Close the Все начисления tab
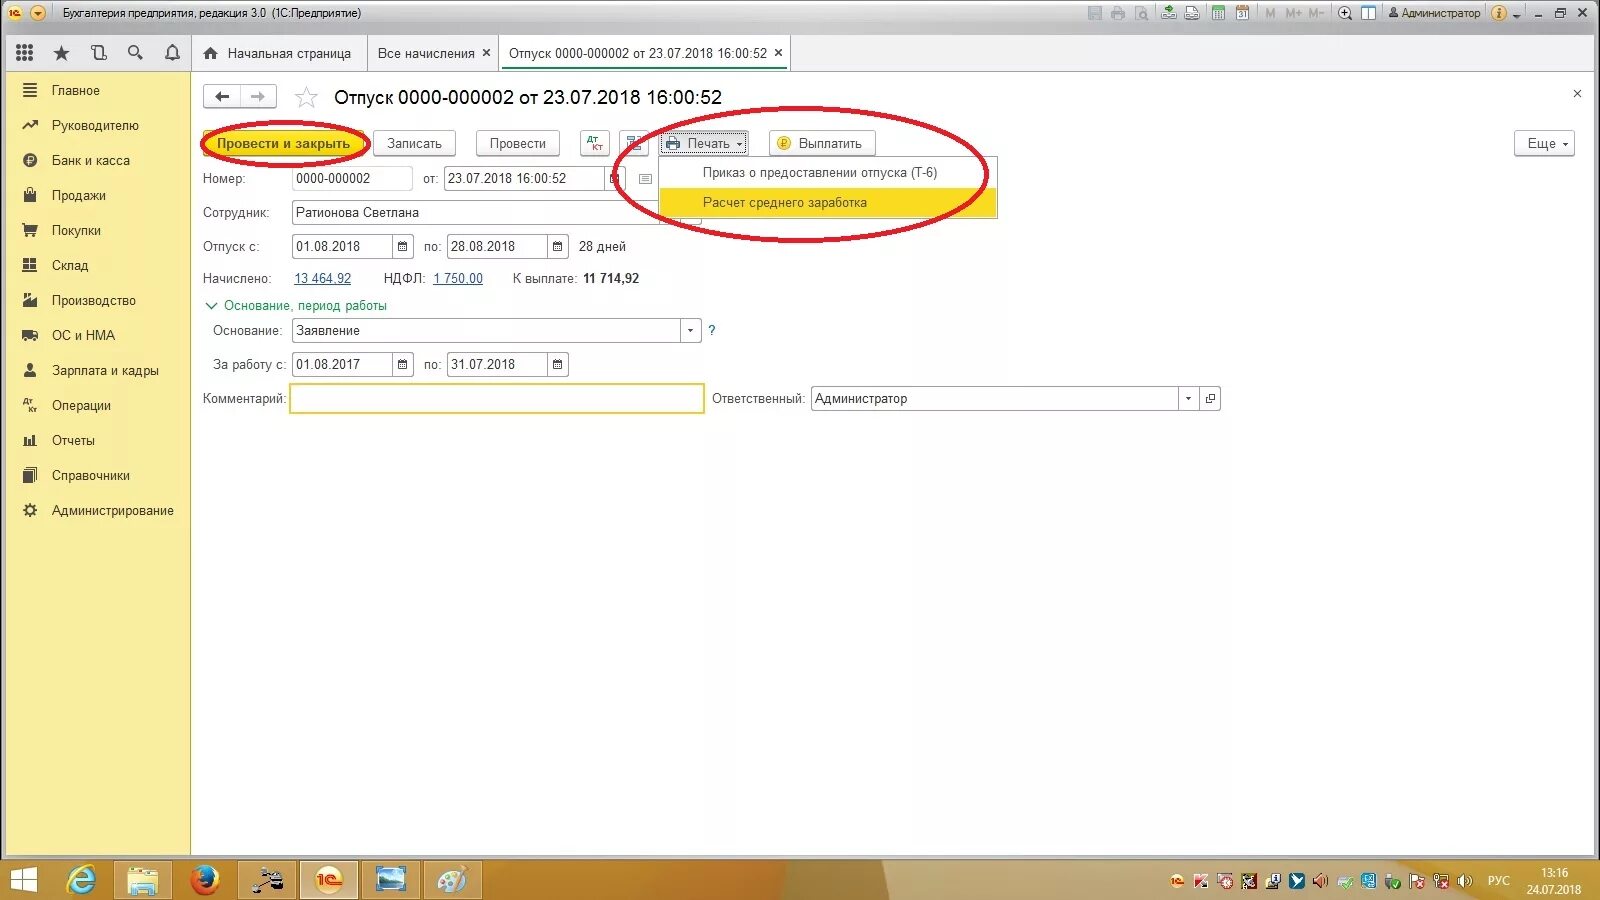 [x=487, y=53]
